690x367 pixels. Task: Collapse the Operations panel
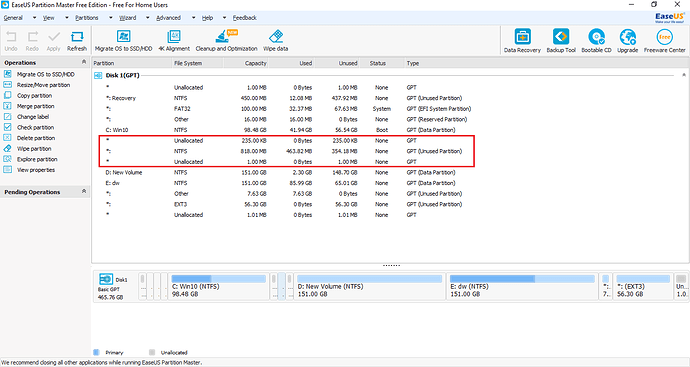coord(84,62)
